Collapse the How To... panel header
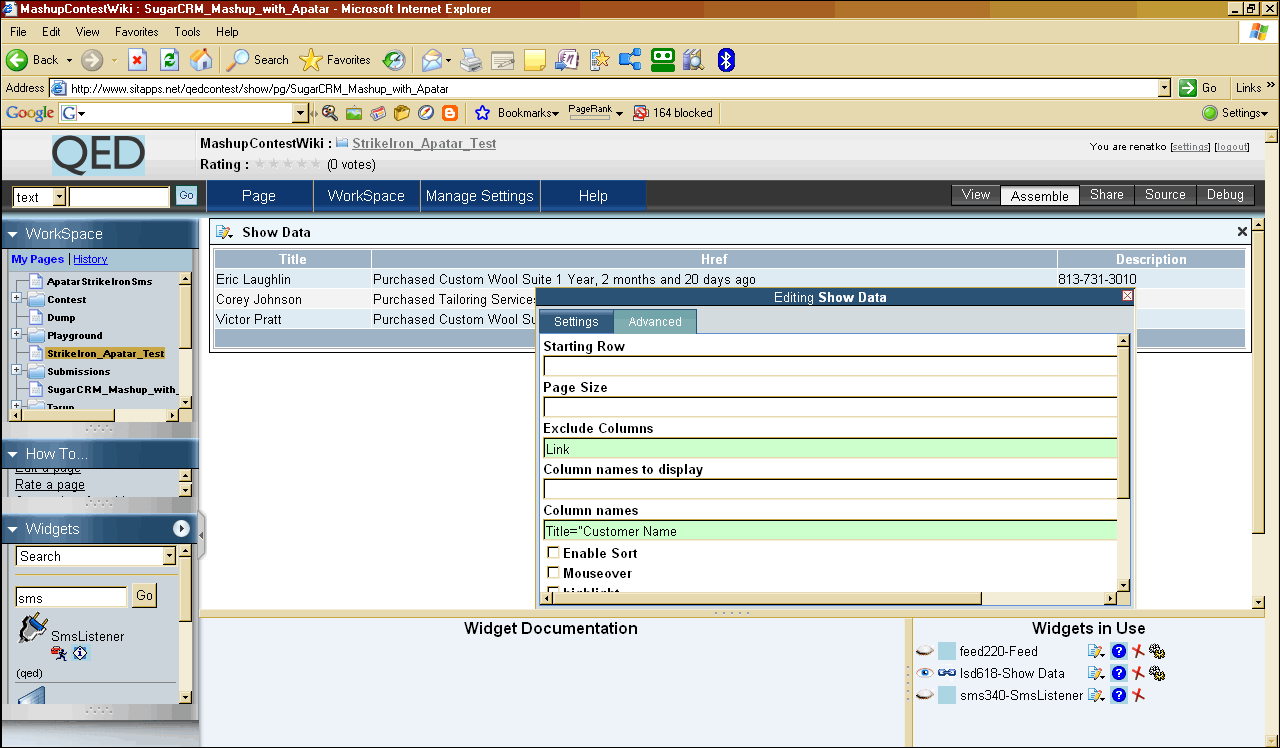 pos(99,453)
